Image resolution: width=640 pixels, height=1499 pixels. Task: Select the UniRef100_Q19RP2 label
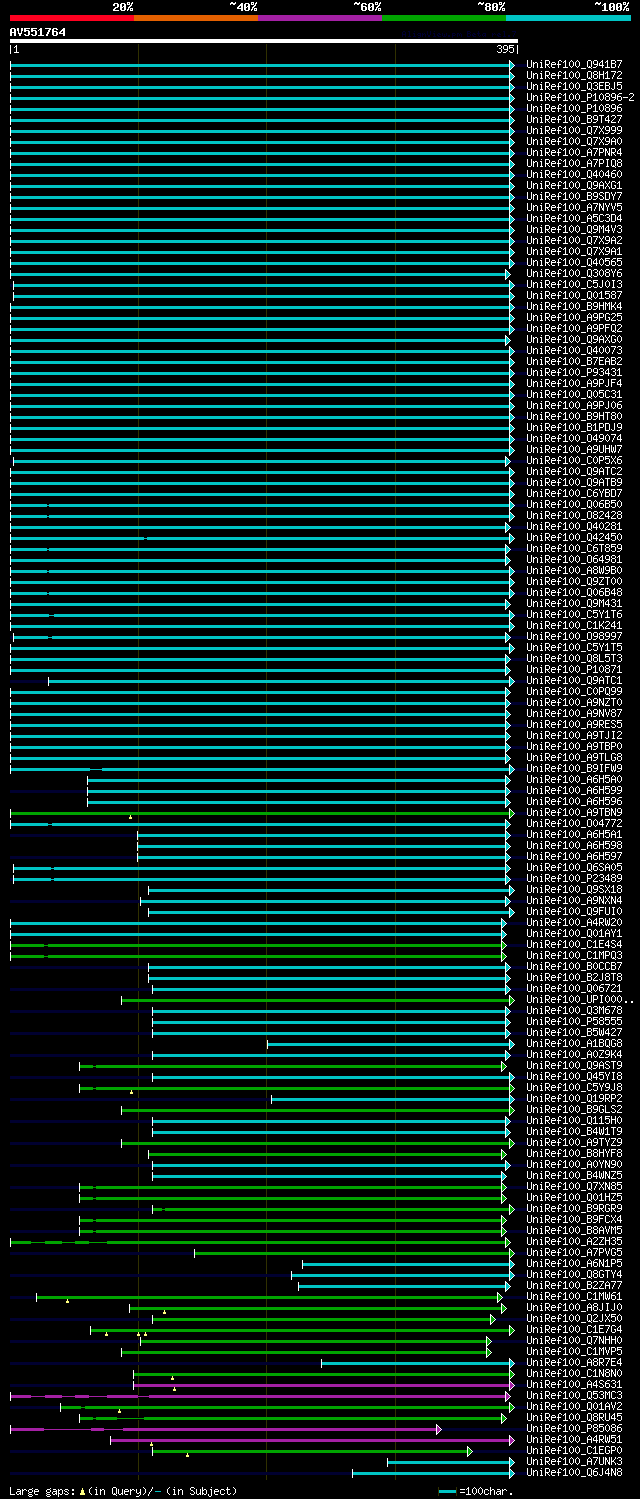tap(574, 1098)
